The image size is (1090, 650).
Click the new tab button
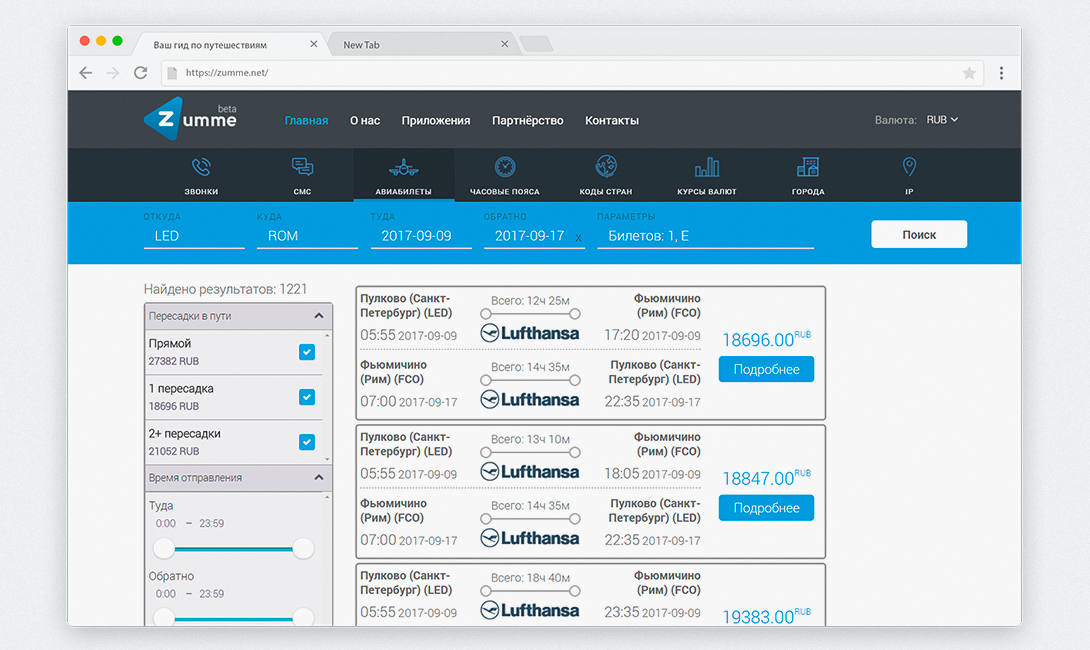point(536,44)
